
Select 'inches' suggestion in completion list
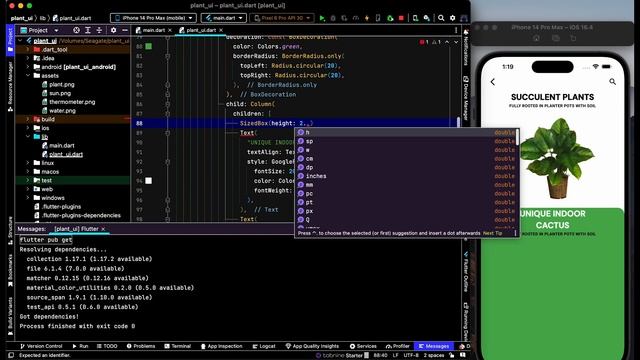point(407,176)
